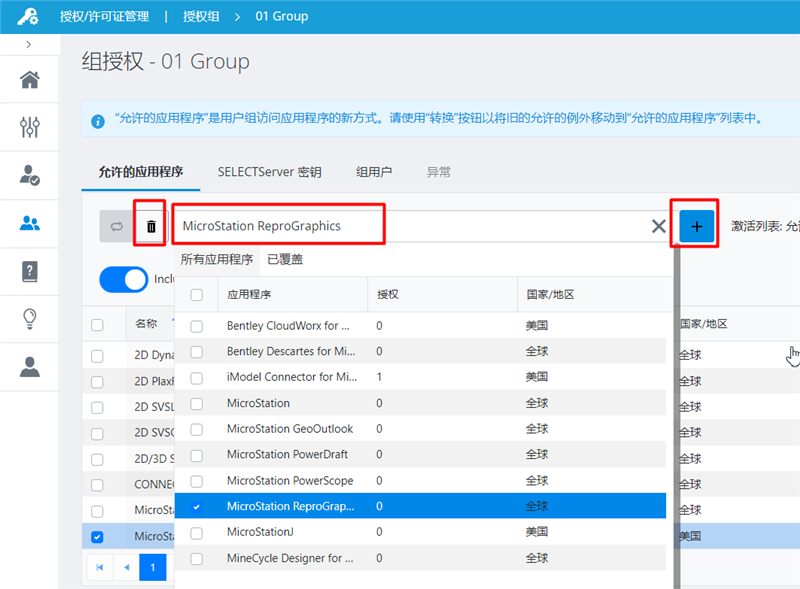This screenshot has width=800, height=589.
Task: Click the trash delete icon
Action: tap(151, 226)
